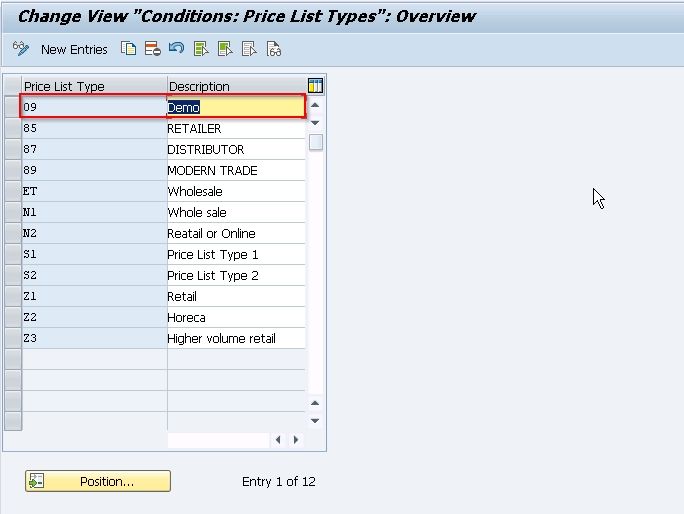Click the Display/Change toggle glasses-pencil icon
The image size is (684, 514).
tap(21, 48)
